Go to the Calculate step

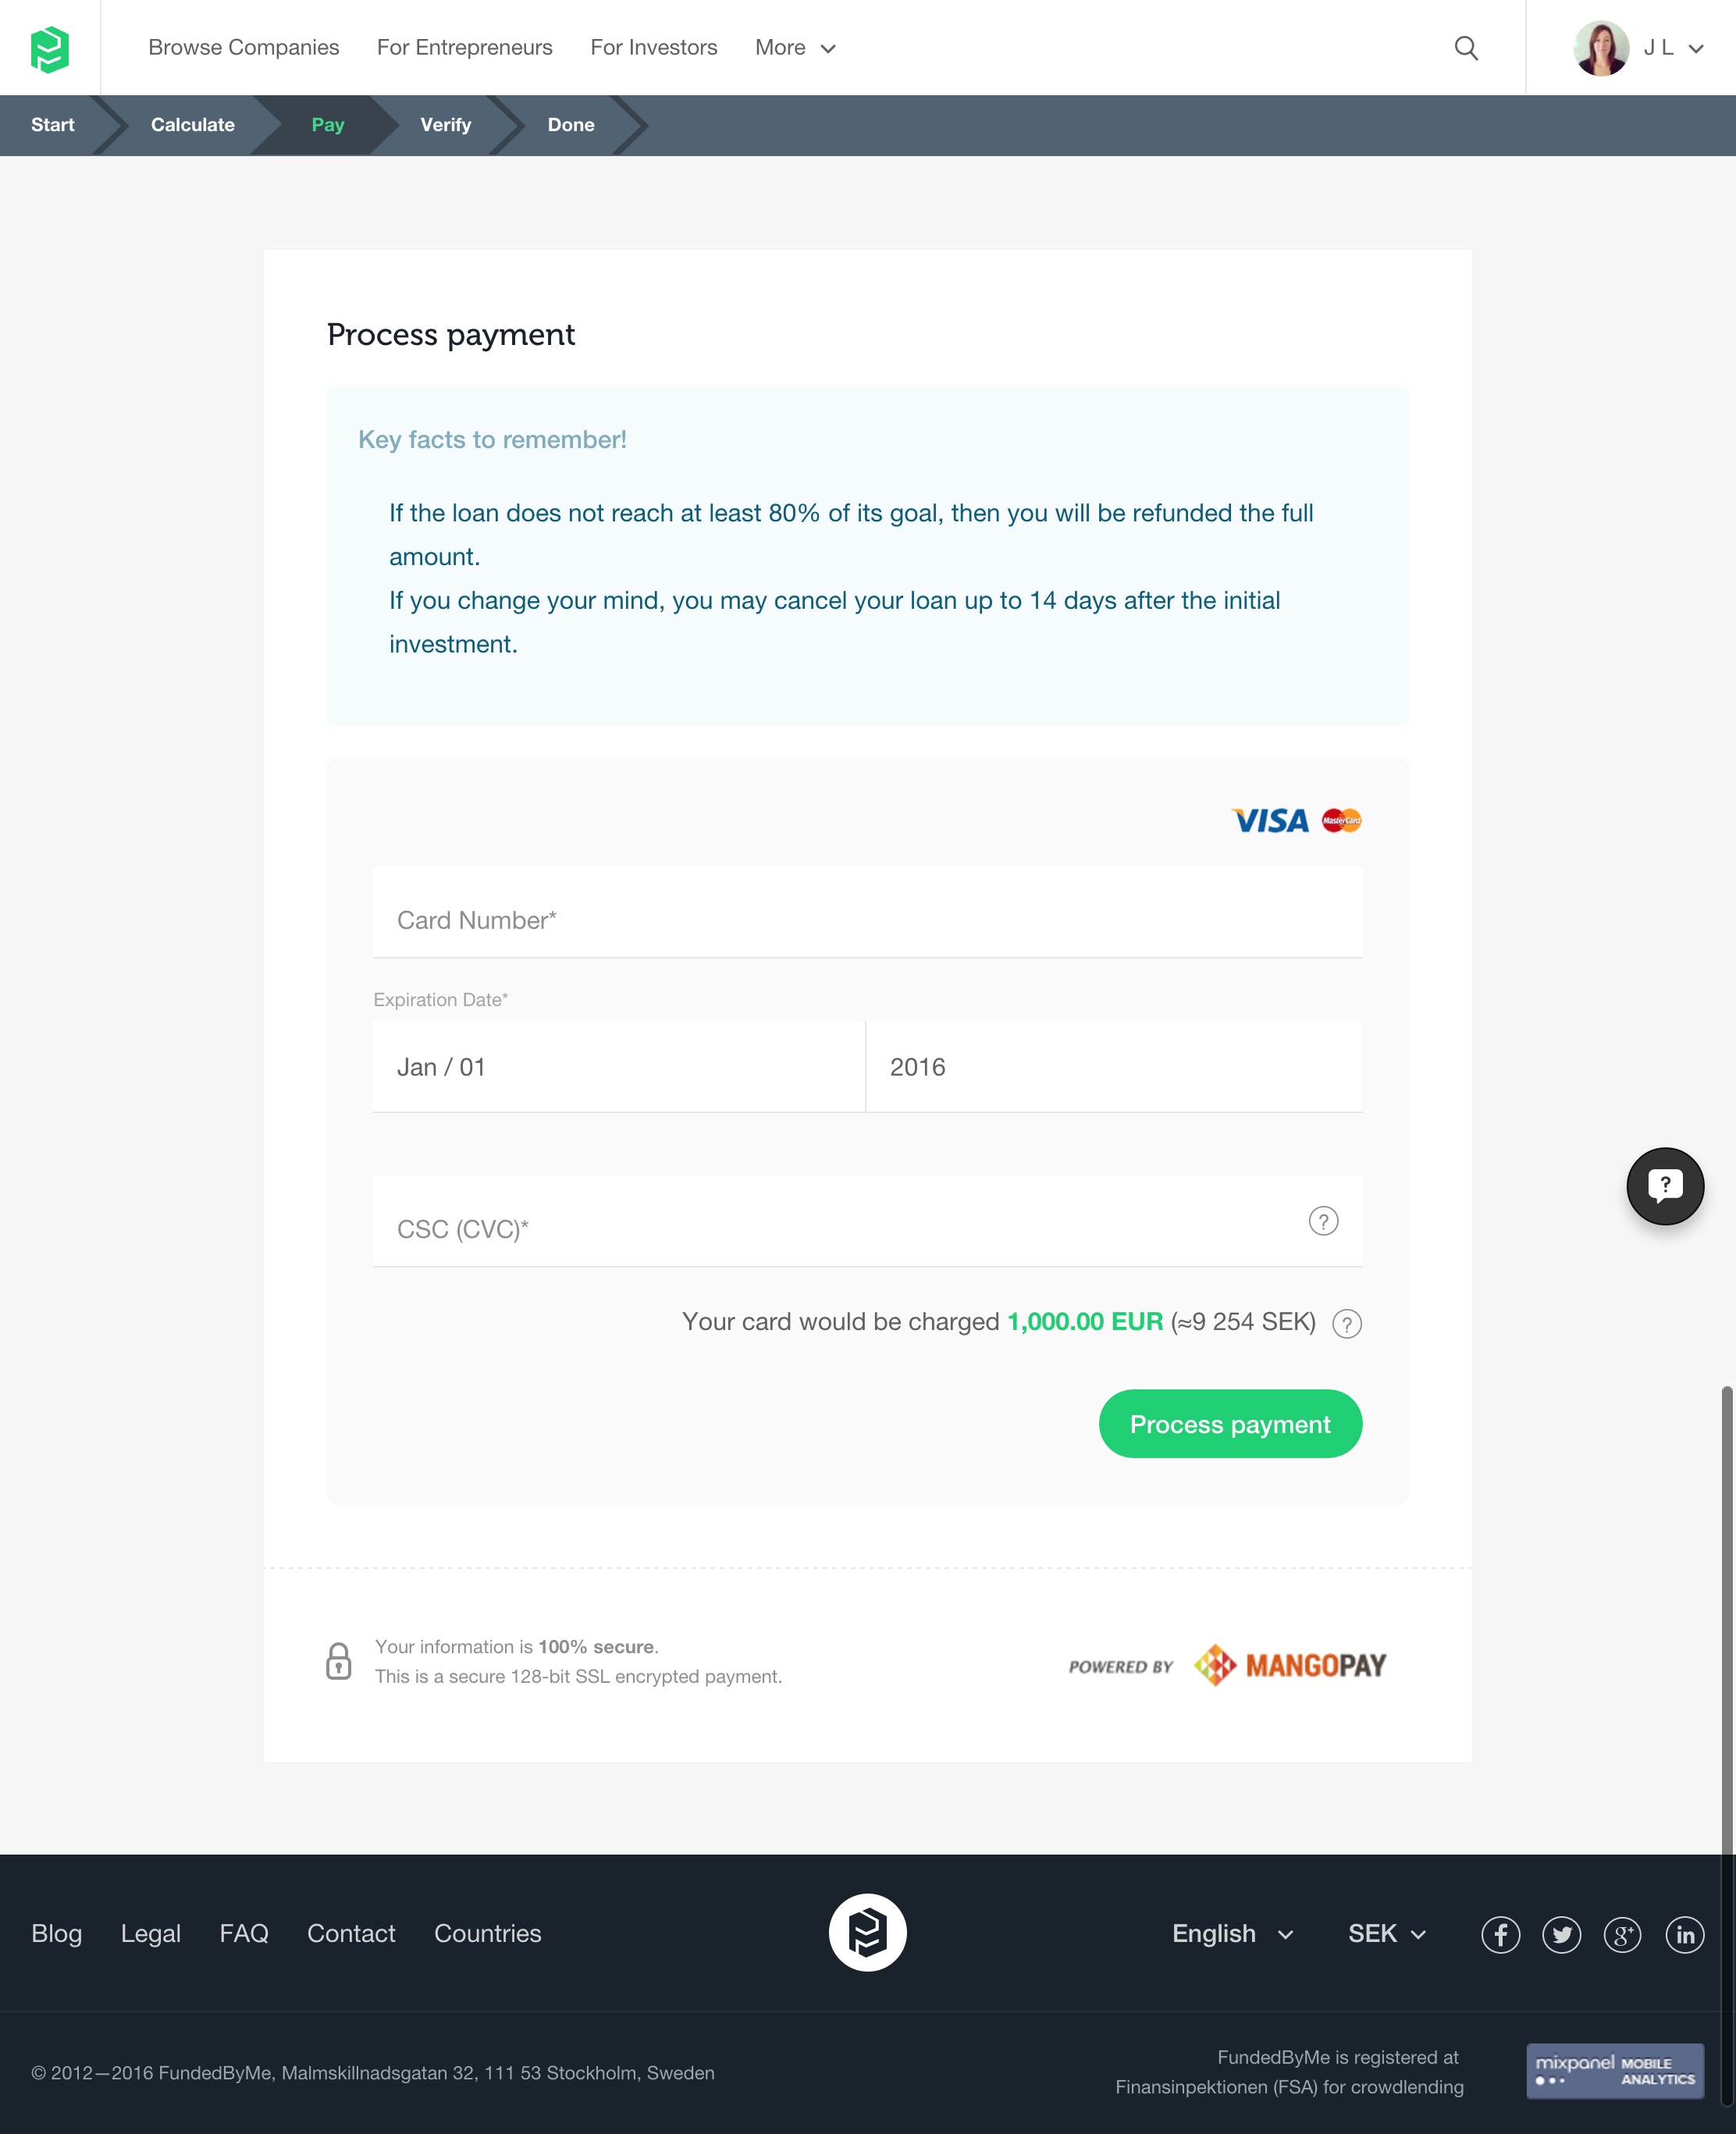point(192,125)
